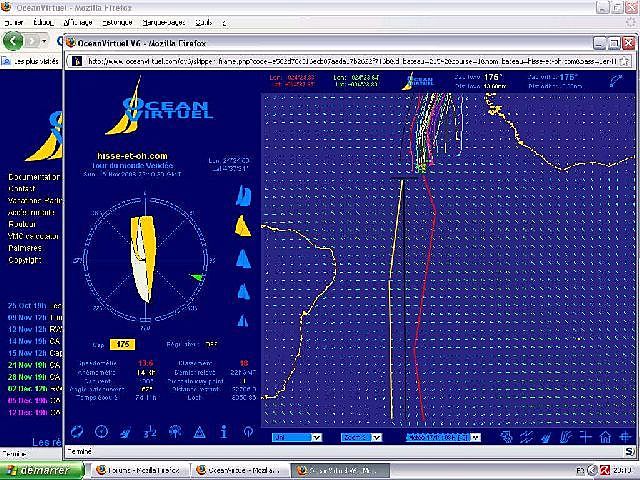Screen dimensions: 640x480
Task: Click the refresh arrows icon in bottom toolbar
Action: tap(77, 431)
